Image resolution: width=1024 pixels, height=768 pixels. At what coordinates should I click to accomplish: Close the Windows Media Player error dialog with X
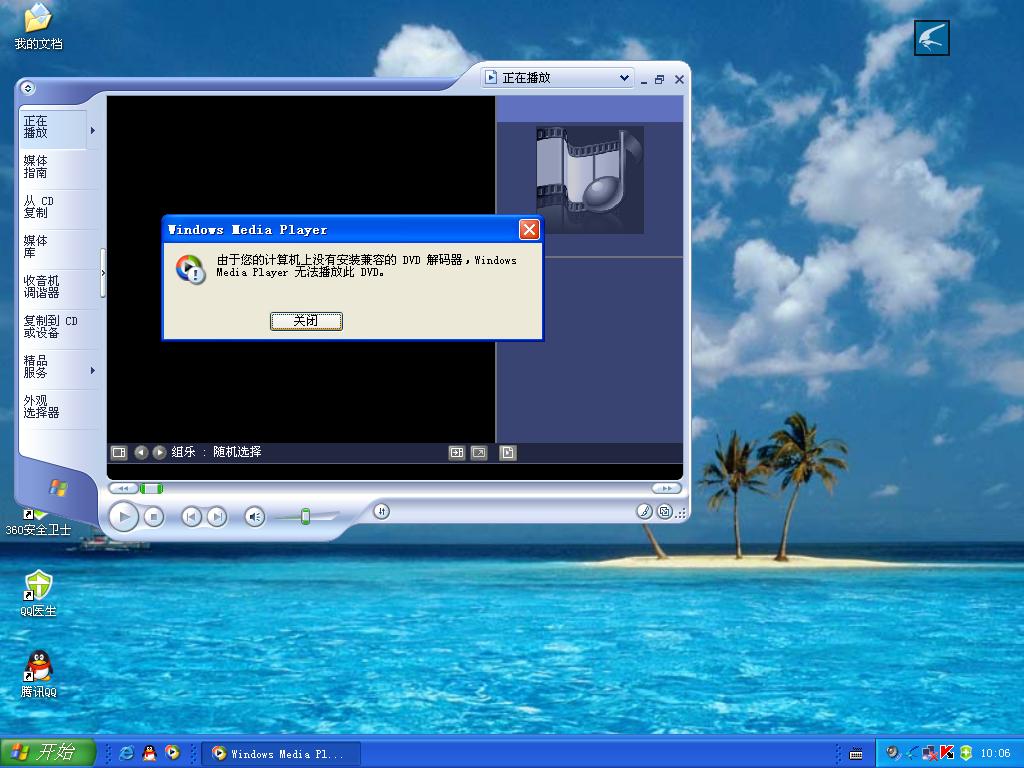tap(529, 229)
